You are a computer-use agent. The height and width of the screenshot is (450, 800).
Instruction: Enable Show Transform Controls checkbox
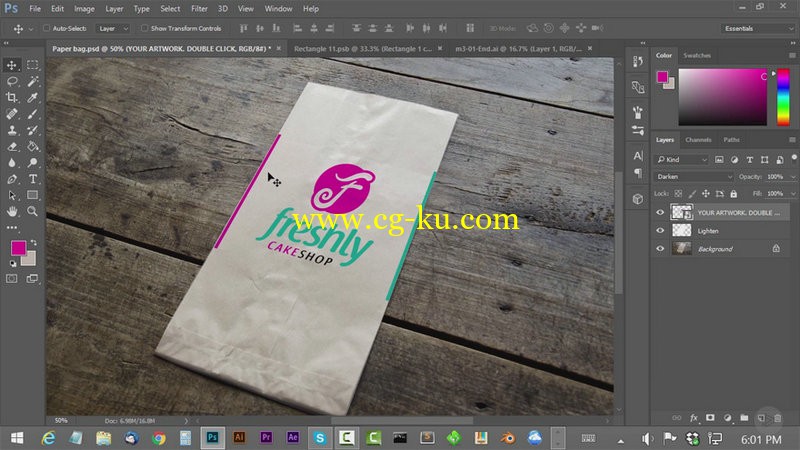[144, 29]
